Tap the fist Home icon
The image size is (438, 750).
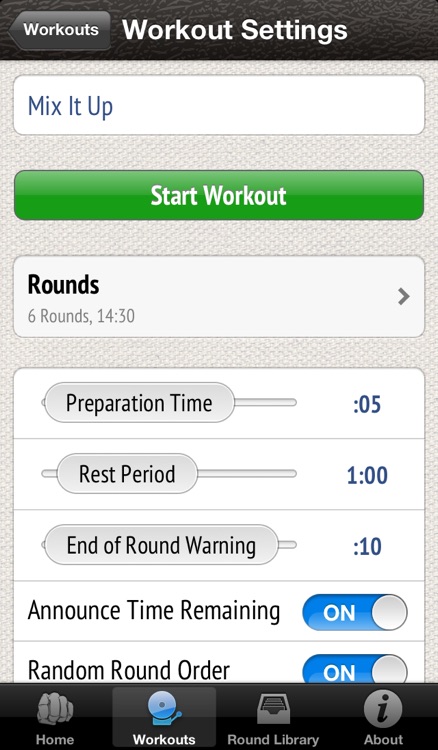click(55, 709)
